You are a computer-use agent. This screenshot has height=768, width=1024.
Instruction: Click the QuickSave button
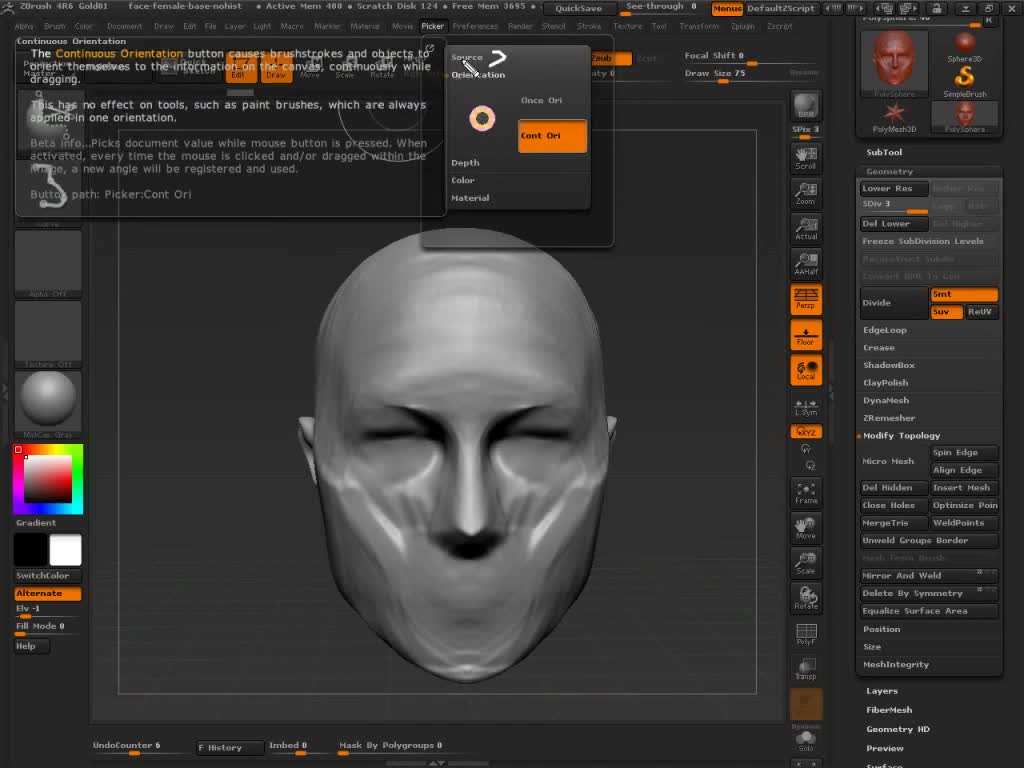point(578,8)
